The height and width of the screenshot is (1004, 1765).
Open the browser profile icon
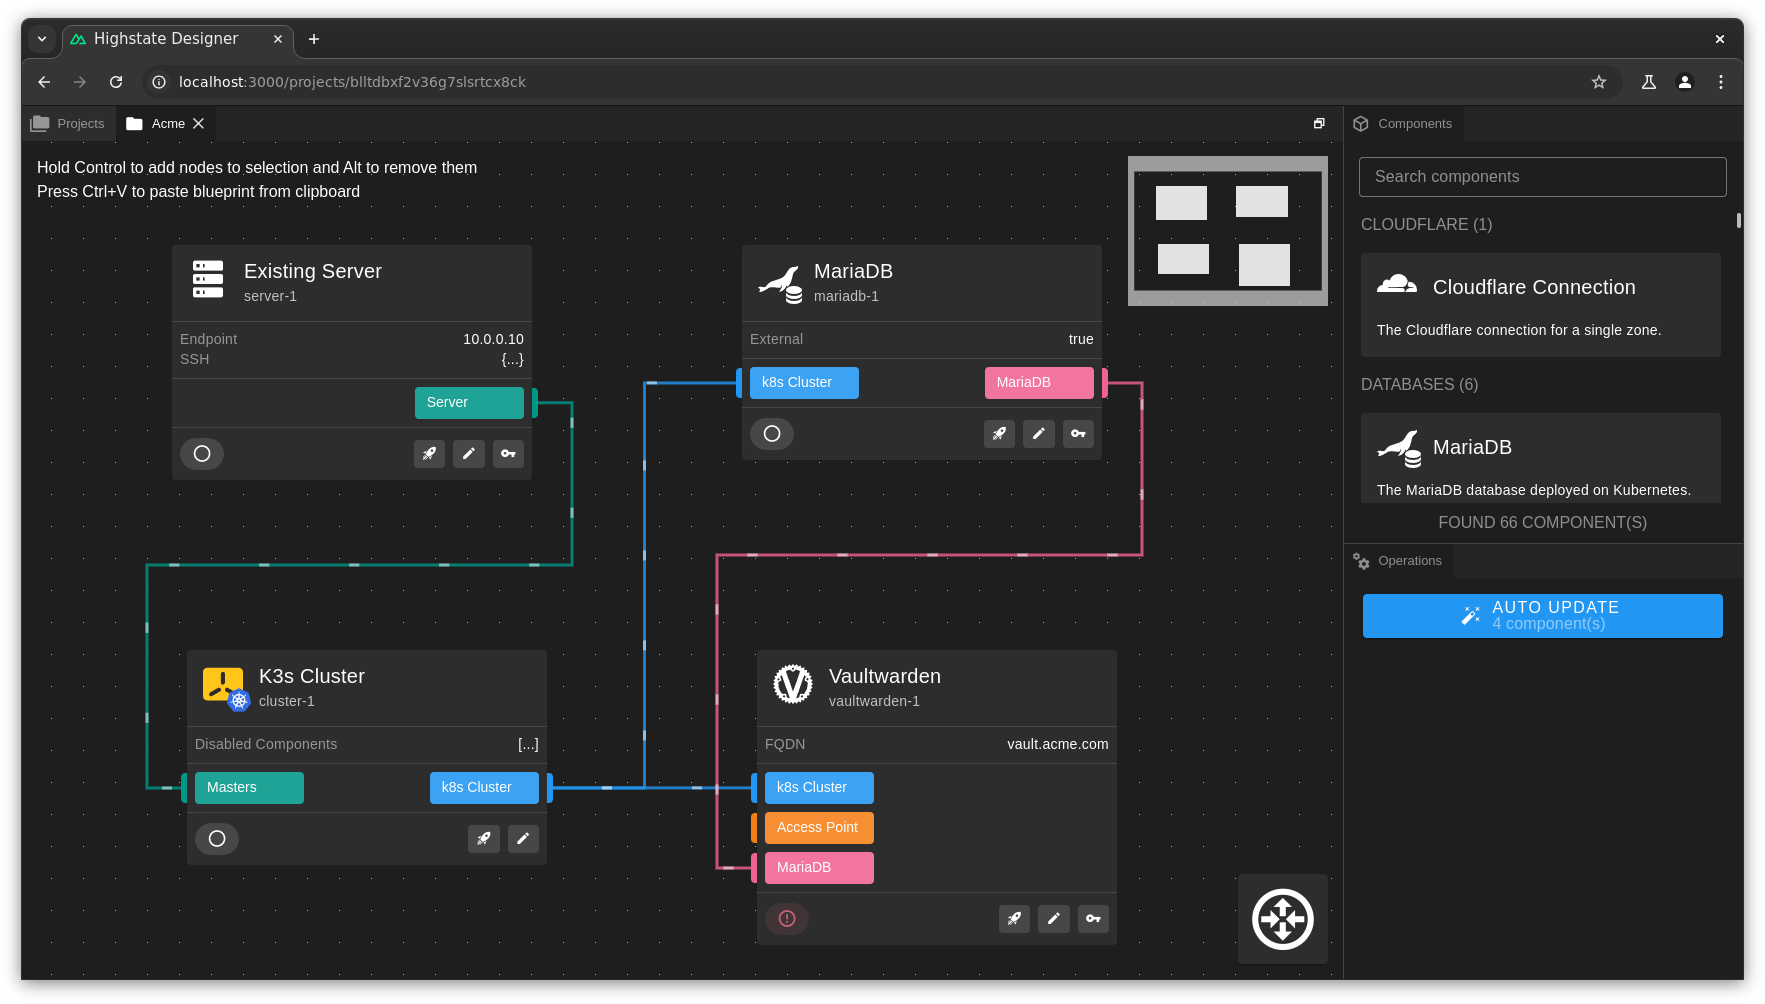[1685, 82]
